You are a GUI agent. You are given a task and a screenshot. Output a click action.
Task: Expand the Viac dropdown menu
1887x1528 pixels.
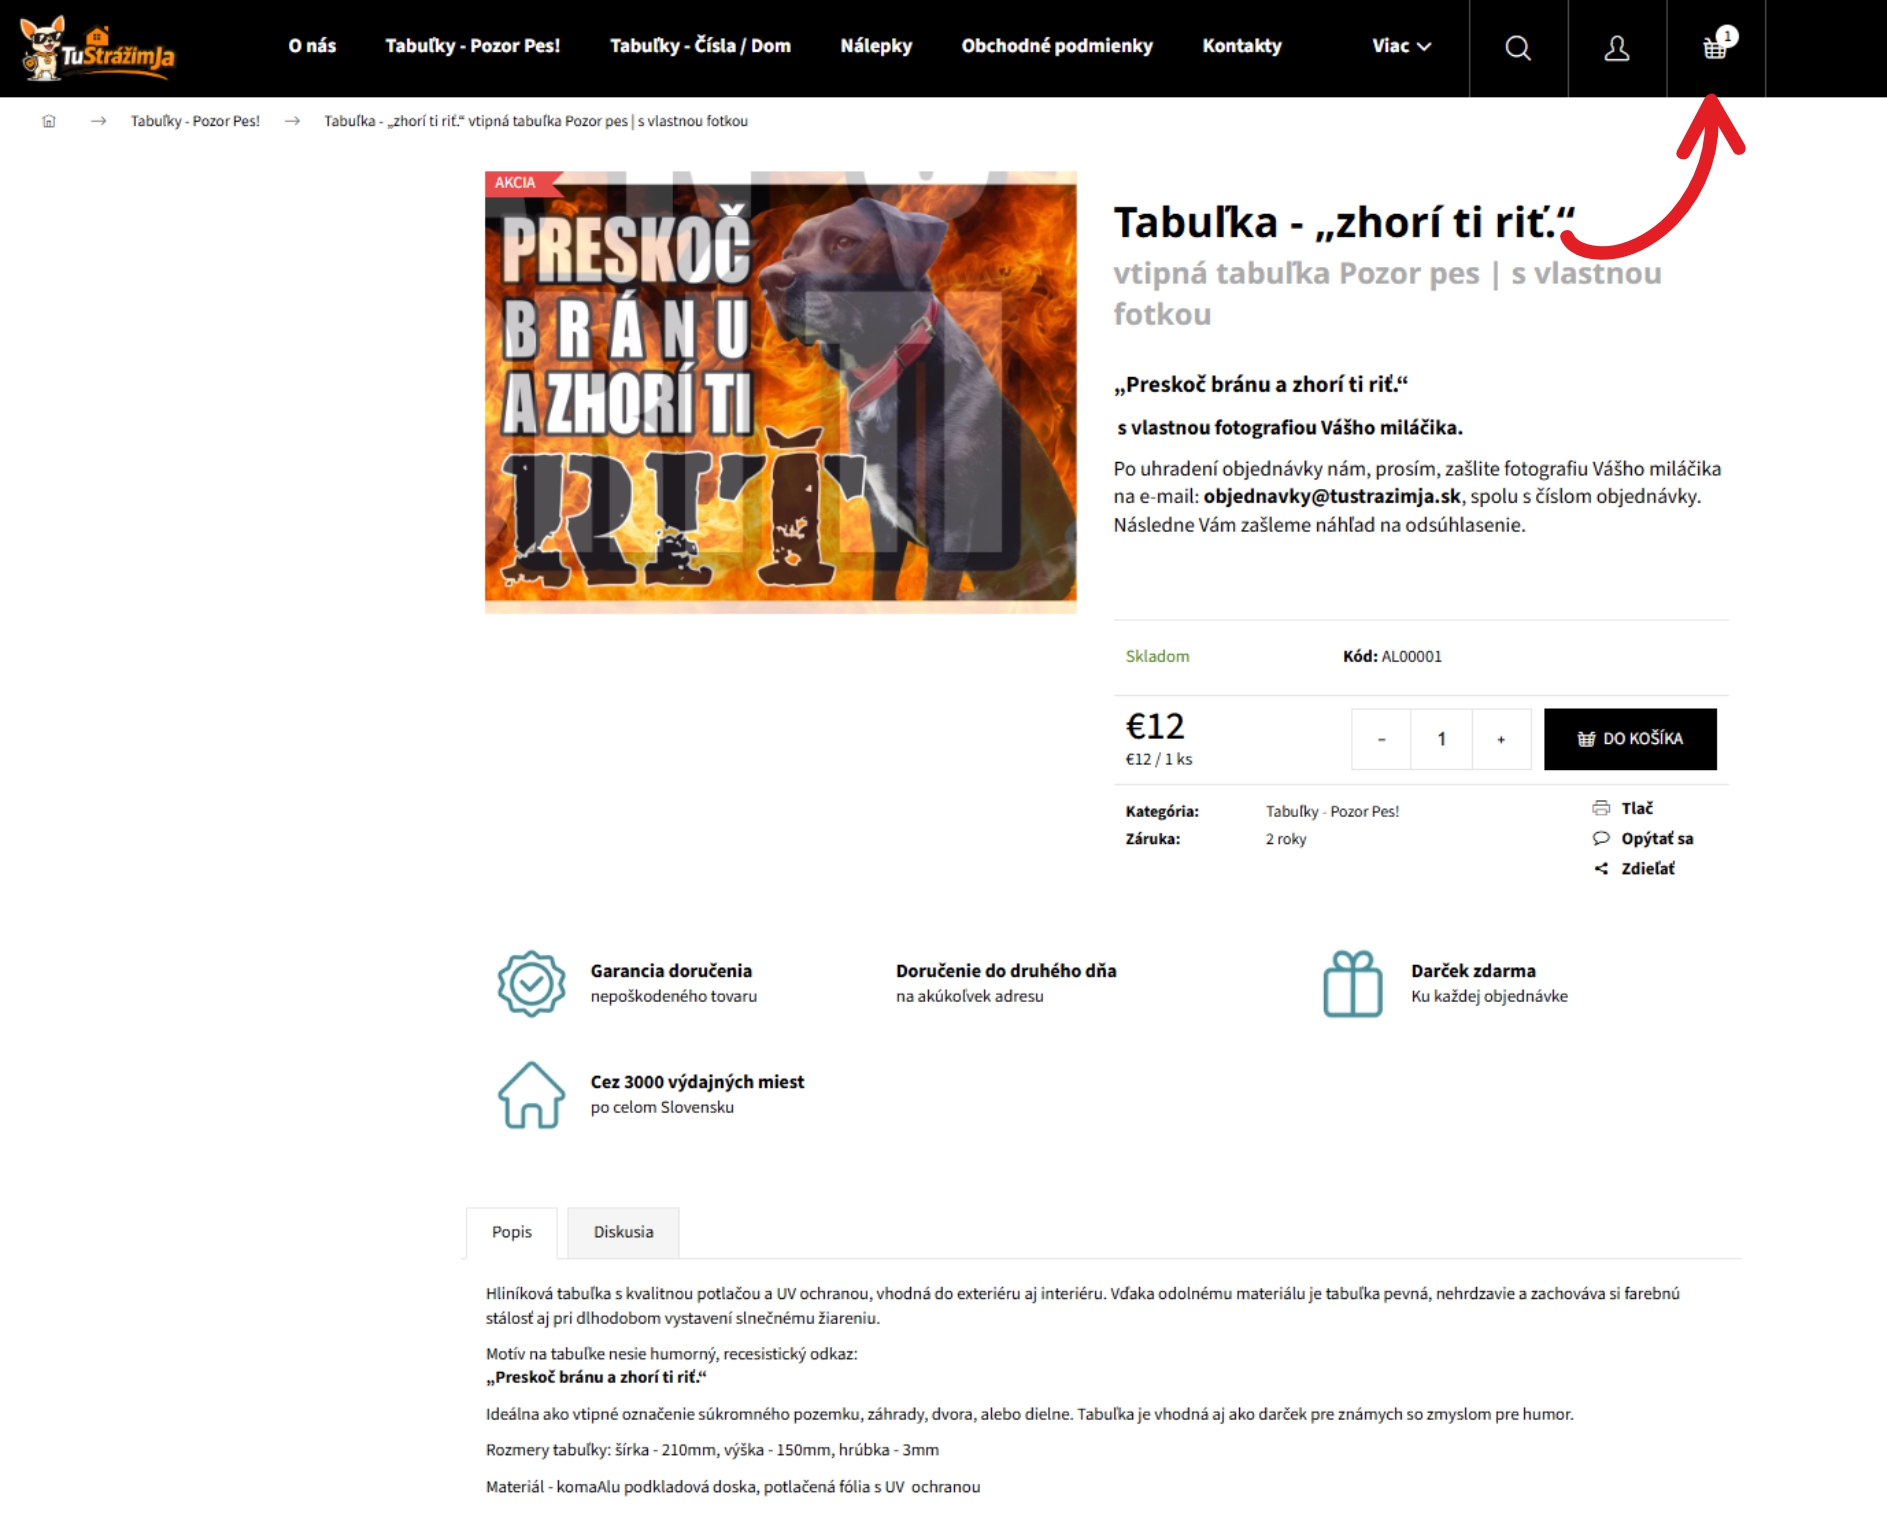click(x=1401, y=46)
